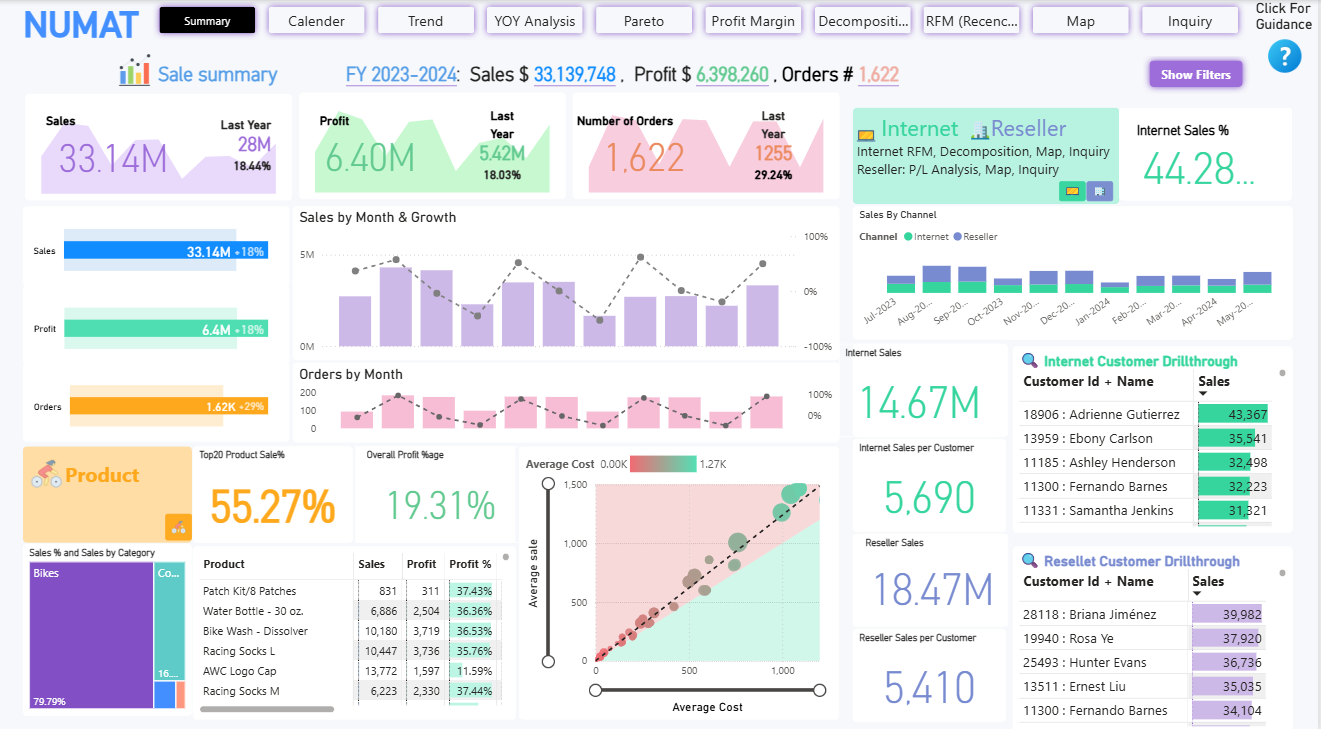The image size is (1321, 729).
Task: Select the Water Bottle - 30 oz. row
Action: [x=348, y=611]
